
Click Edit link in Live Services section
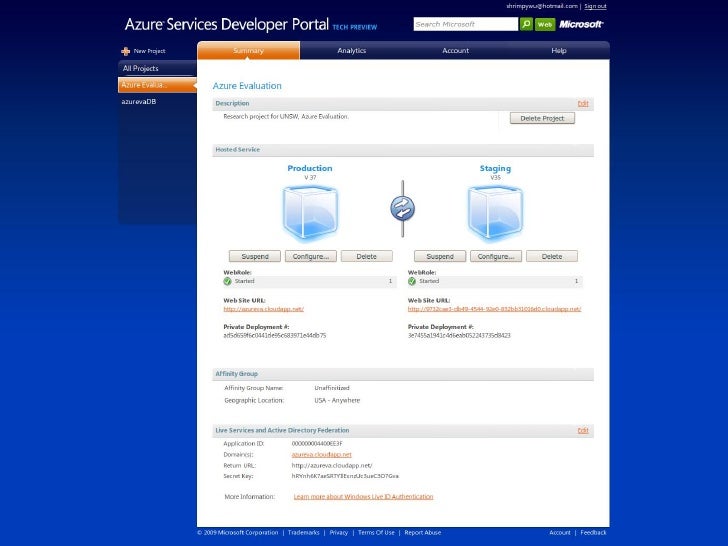[583, 430]
